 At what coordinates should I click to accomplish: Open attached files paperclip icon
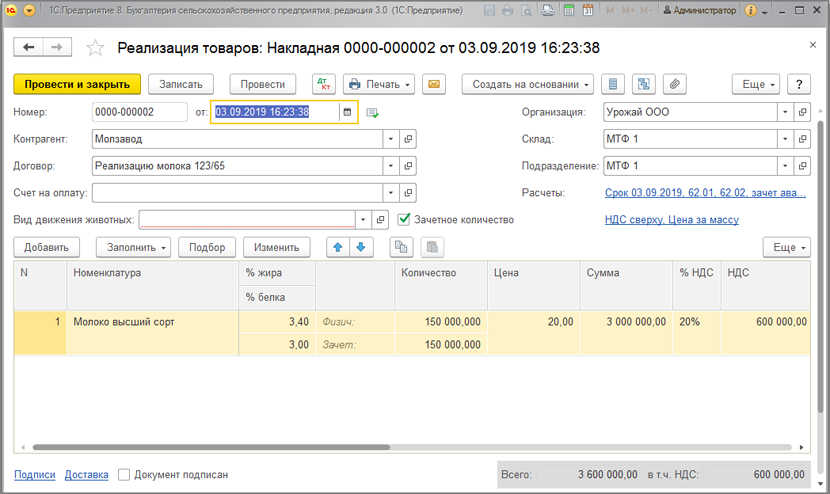[674, 84]
